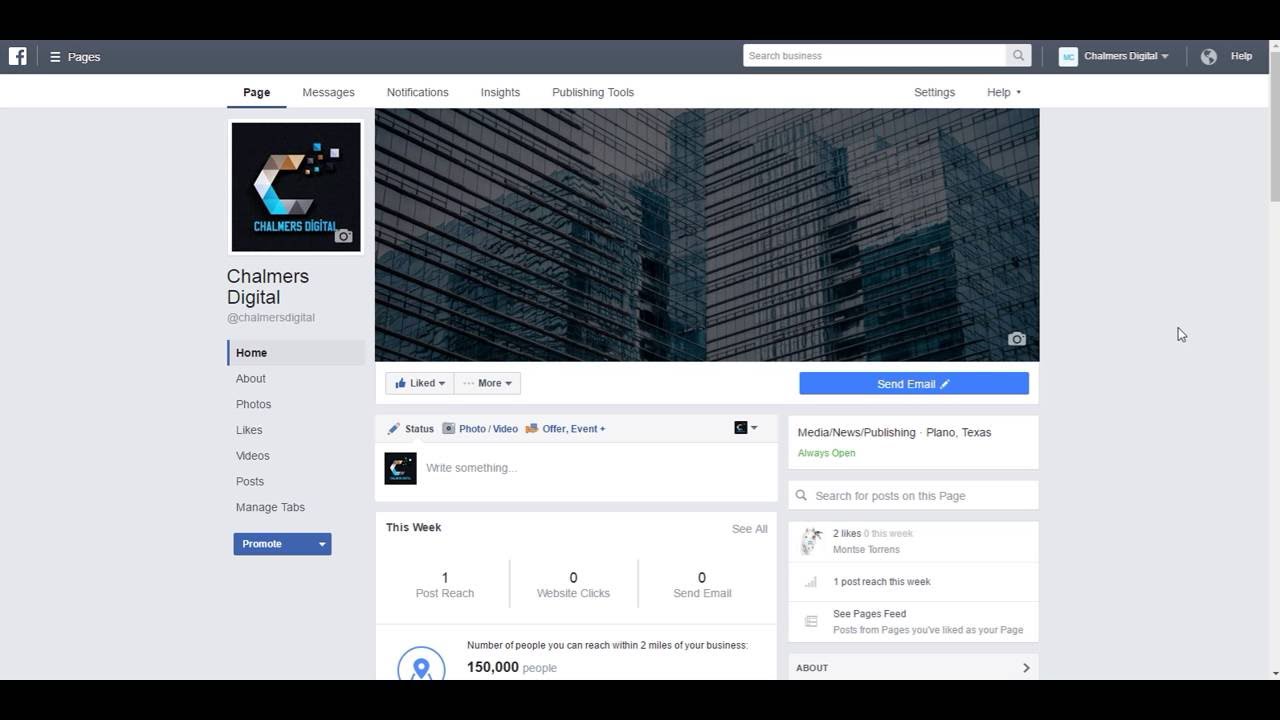Image resolution: width=1280 pixels, height=720 pixels.
Task: Open the Promote dropdown arrow
Action: coord(322,544)
